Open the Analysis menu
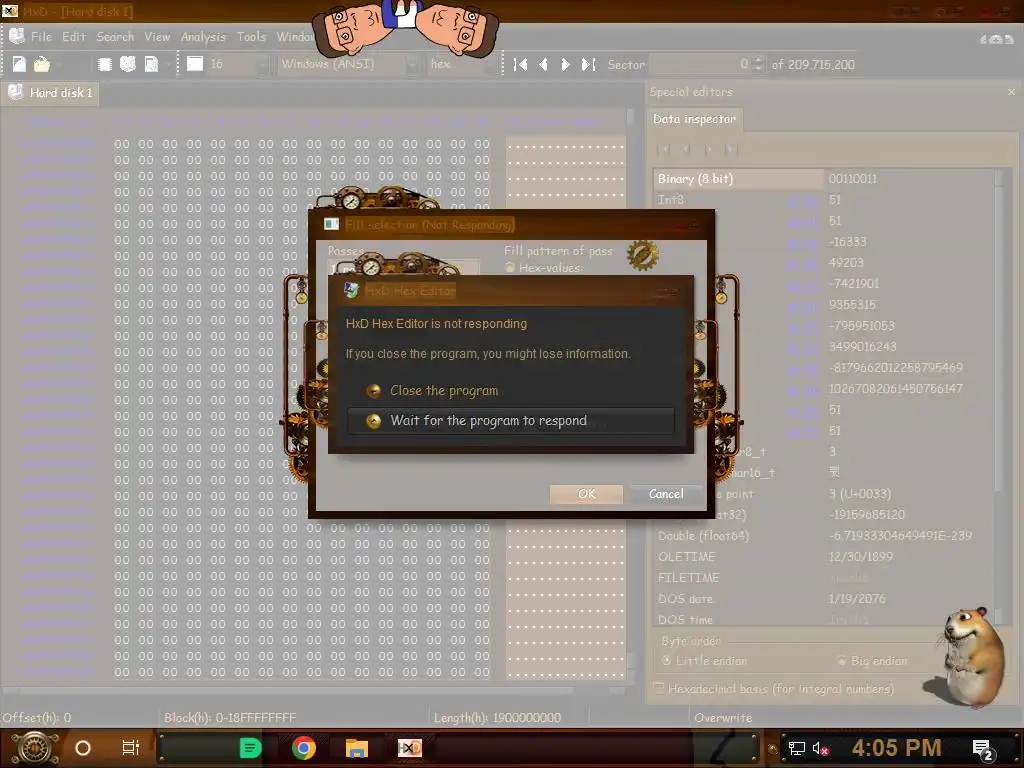 (x=203, y=37)
